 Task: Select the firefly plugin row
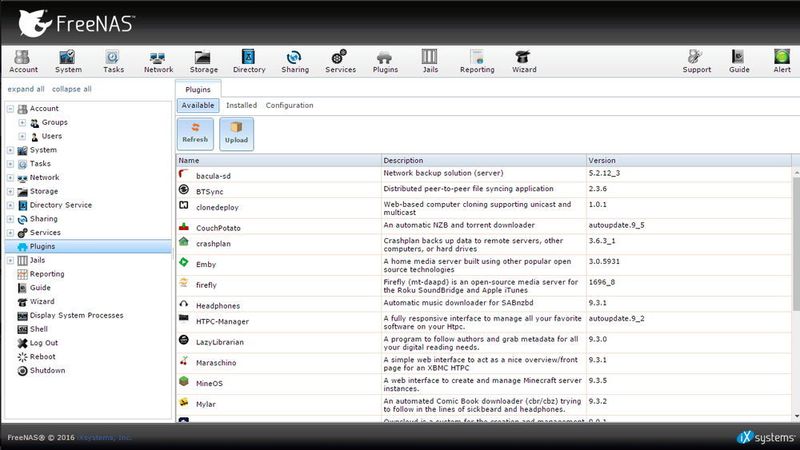[484, 286]
